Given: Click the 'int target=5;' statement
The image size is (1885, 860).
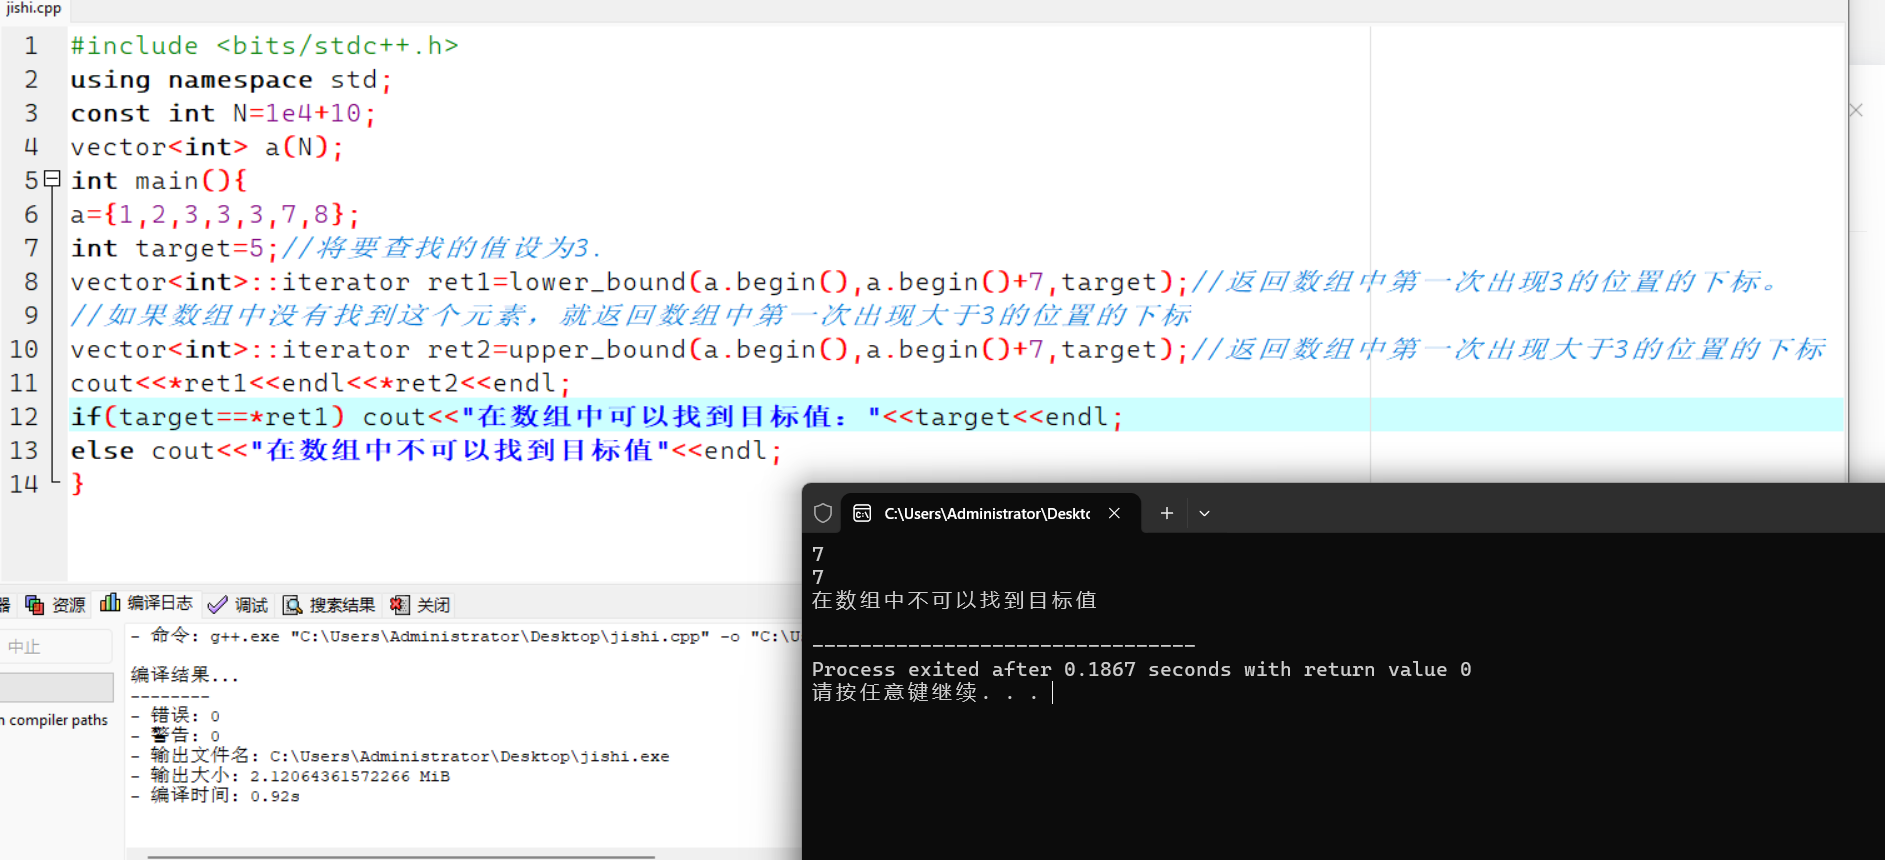Looking at the screenshot, I should pos(174,248).
